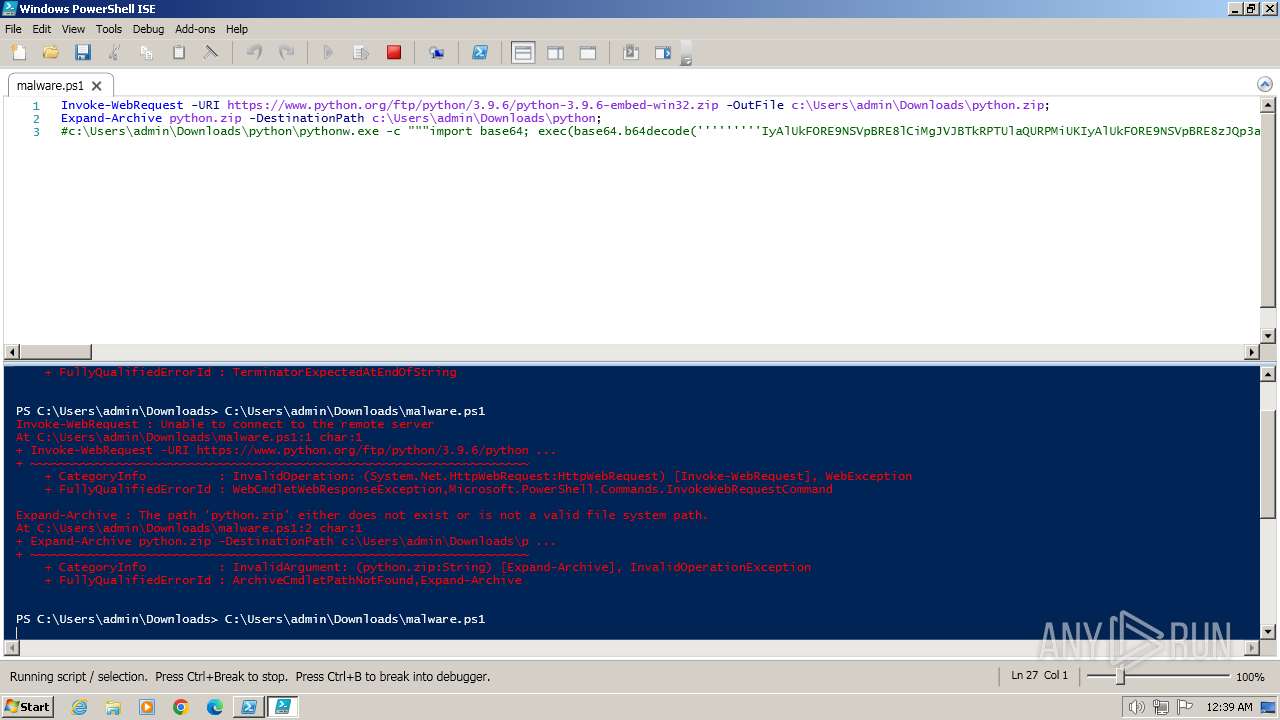Click line 2 Expand-Archive code
The height and width of the screenshot is (720, 1280).
tap(331, 118)
